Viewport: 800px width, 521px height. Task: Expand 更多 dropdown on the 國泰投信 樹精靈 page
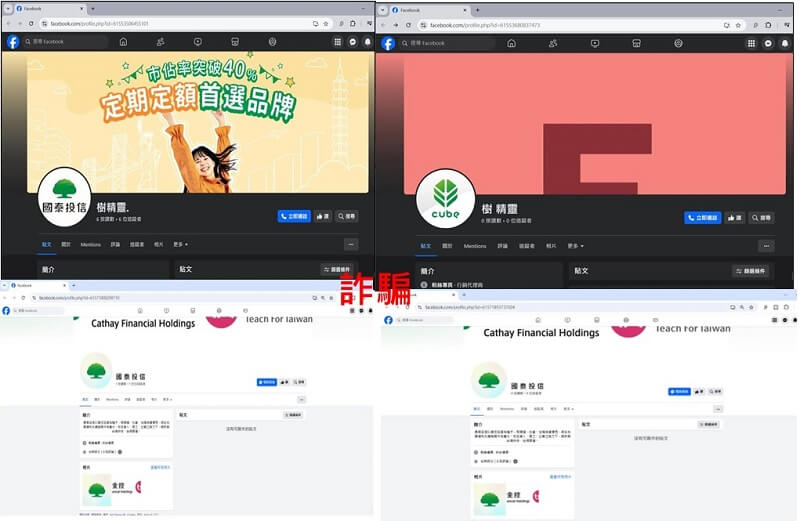pos(180,244)
